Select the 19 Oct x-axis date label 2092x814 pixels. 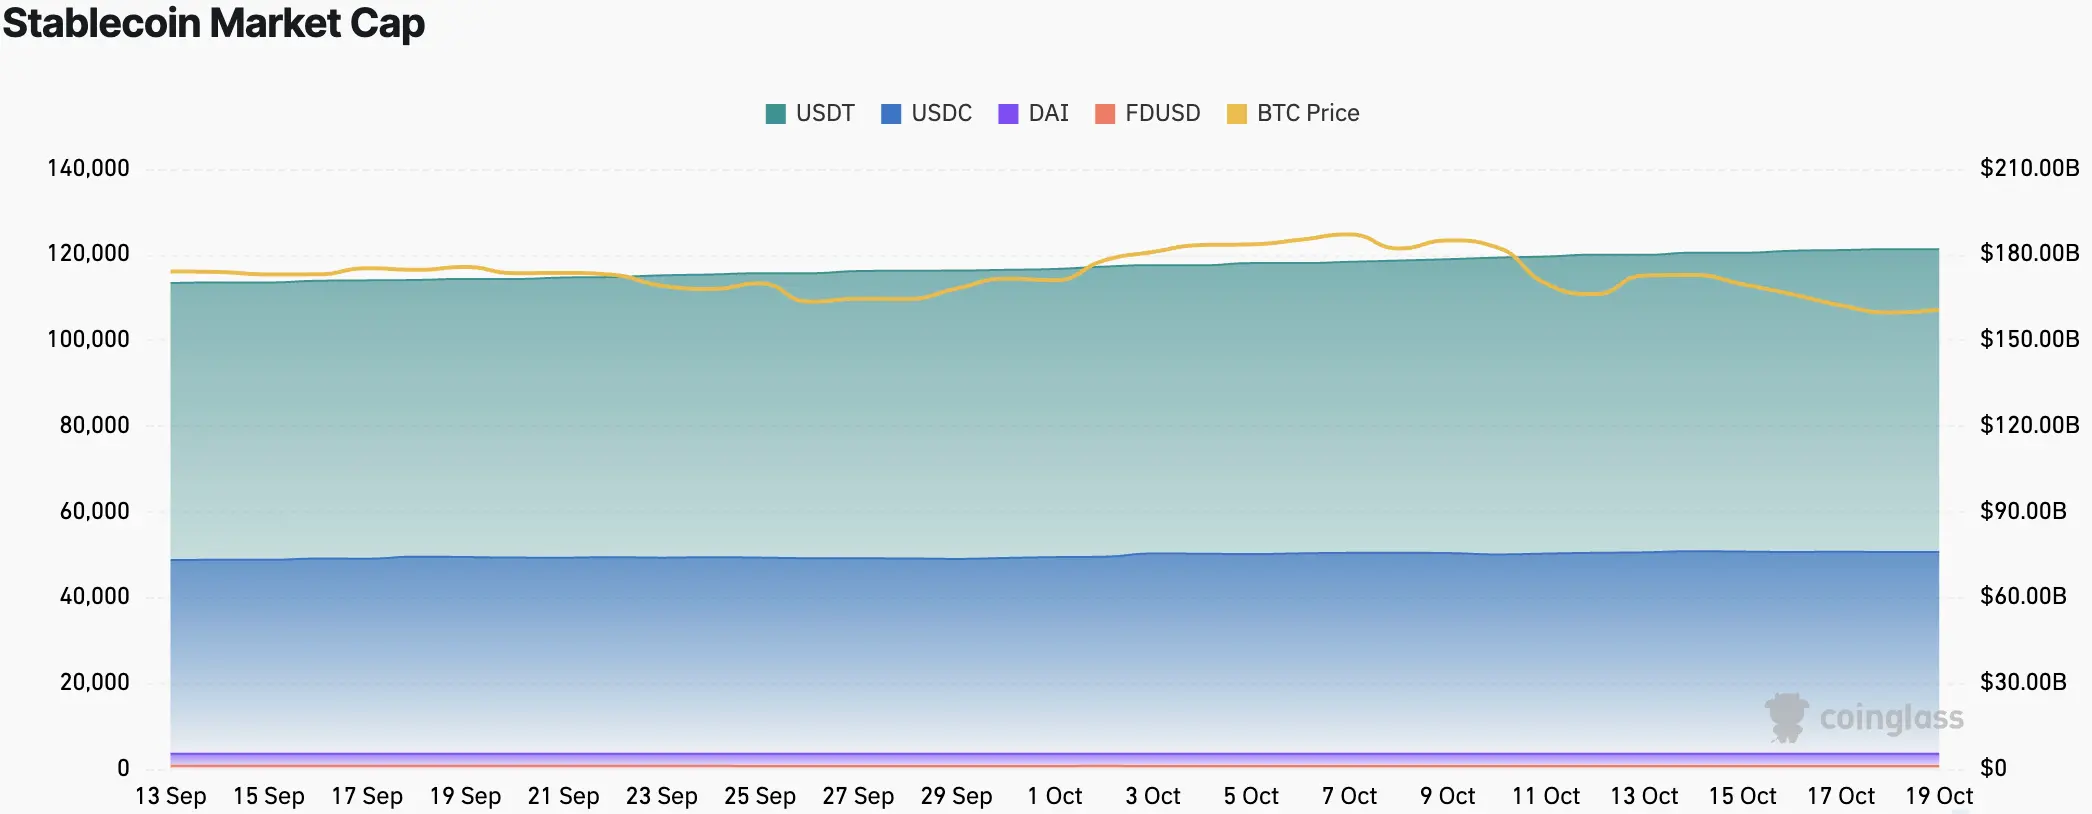pos(1938,796)
